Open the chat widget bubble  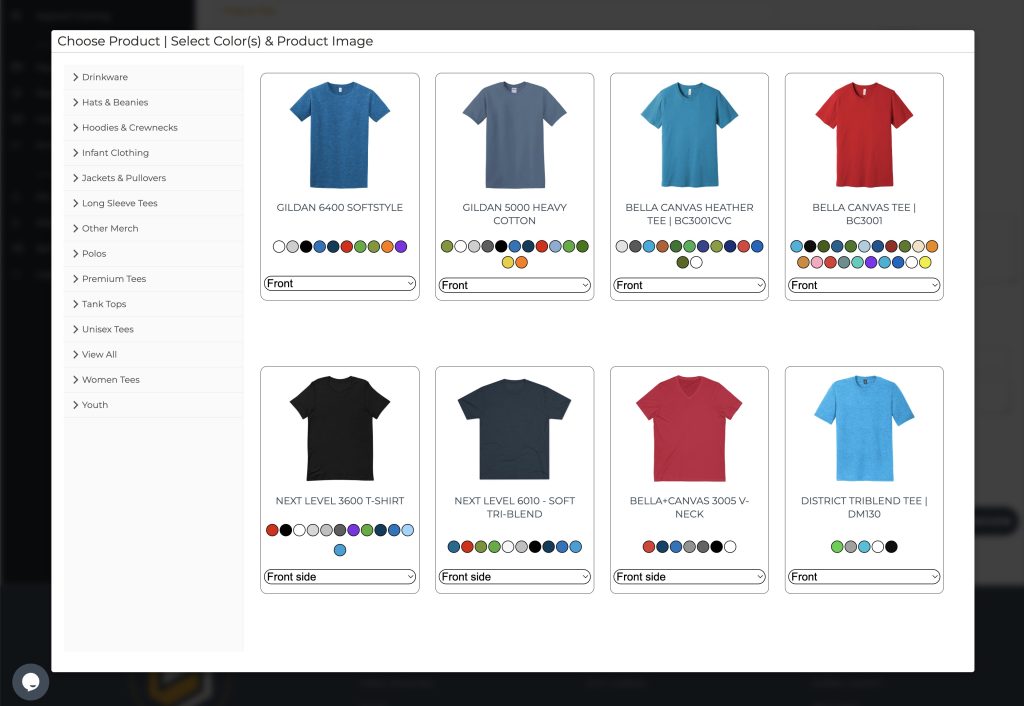pyautogui.click(x=30, y=682)
